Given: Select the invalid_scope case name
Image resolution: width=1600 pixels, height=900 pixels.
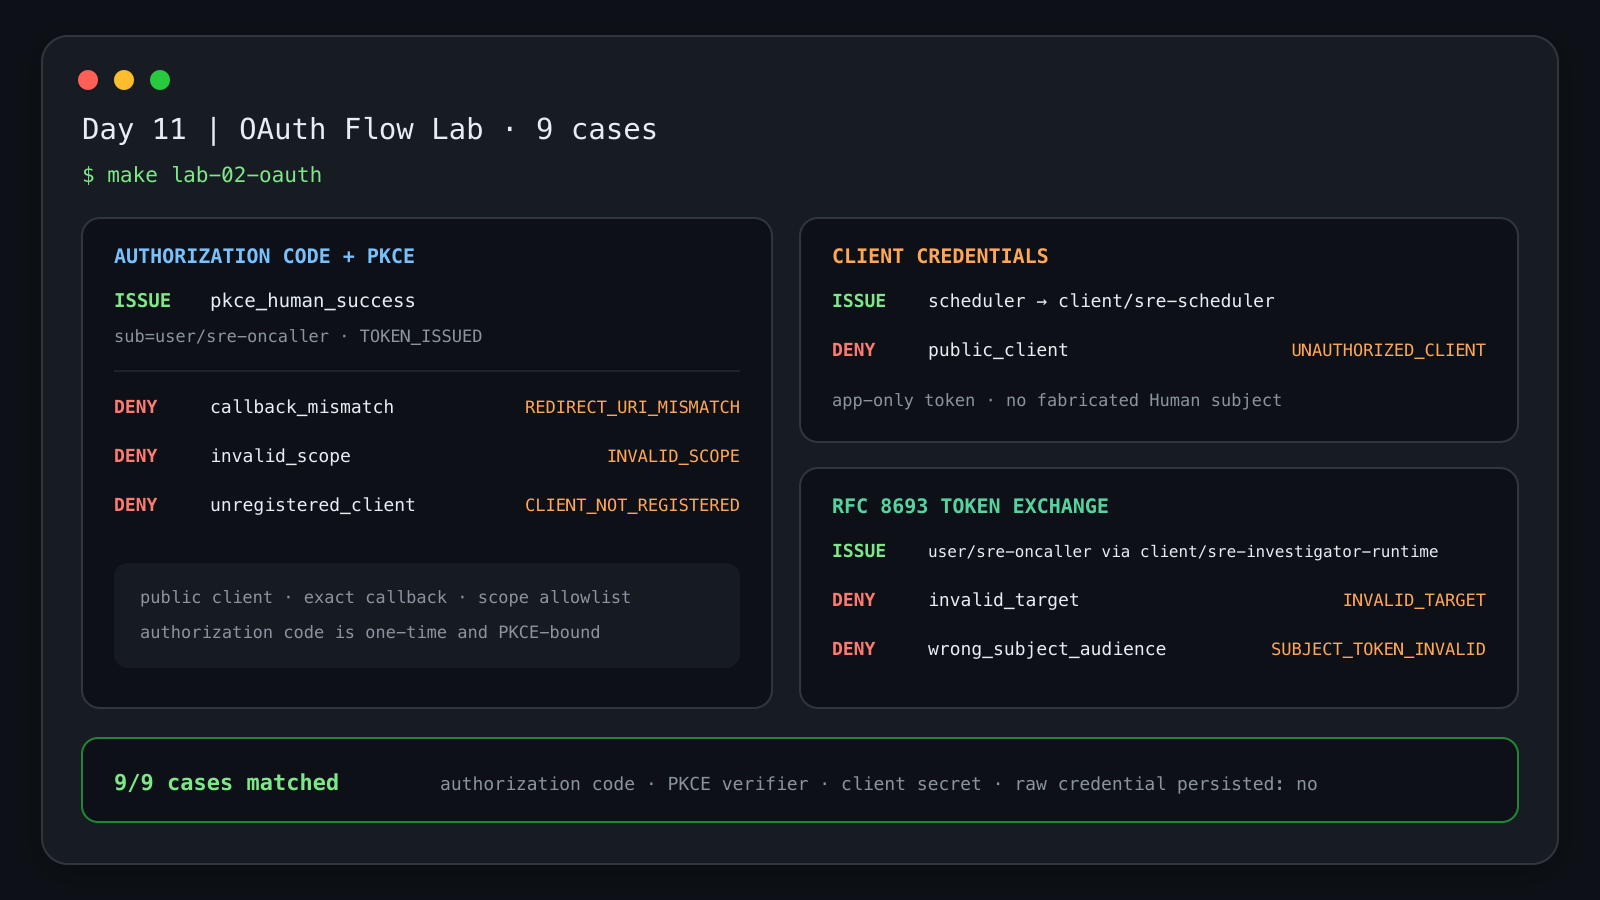Looking at the screenshot, I should [280, 456].
